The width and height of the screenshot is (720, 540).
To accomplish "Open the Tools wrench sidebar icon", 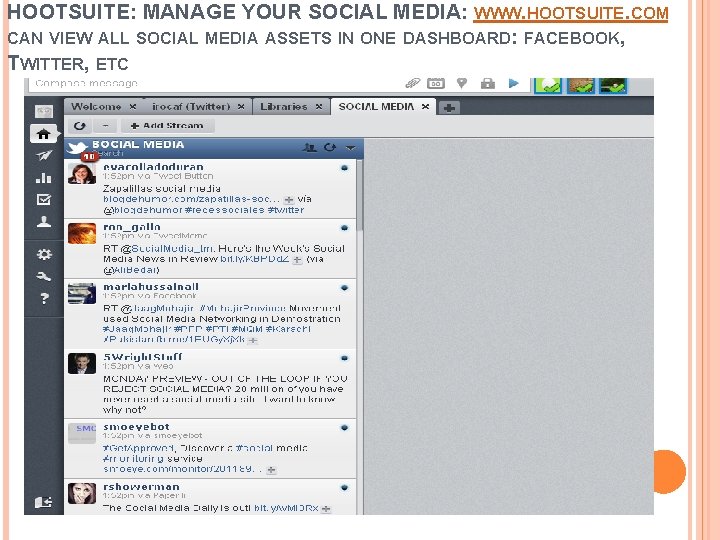I will tap(44, 276).
